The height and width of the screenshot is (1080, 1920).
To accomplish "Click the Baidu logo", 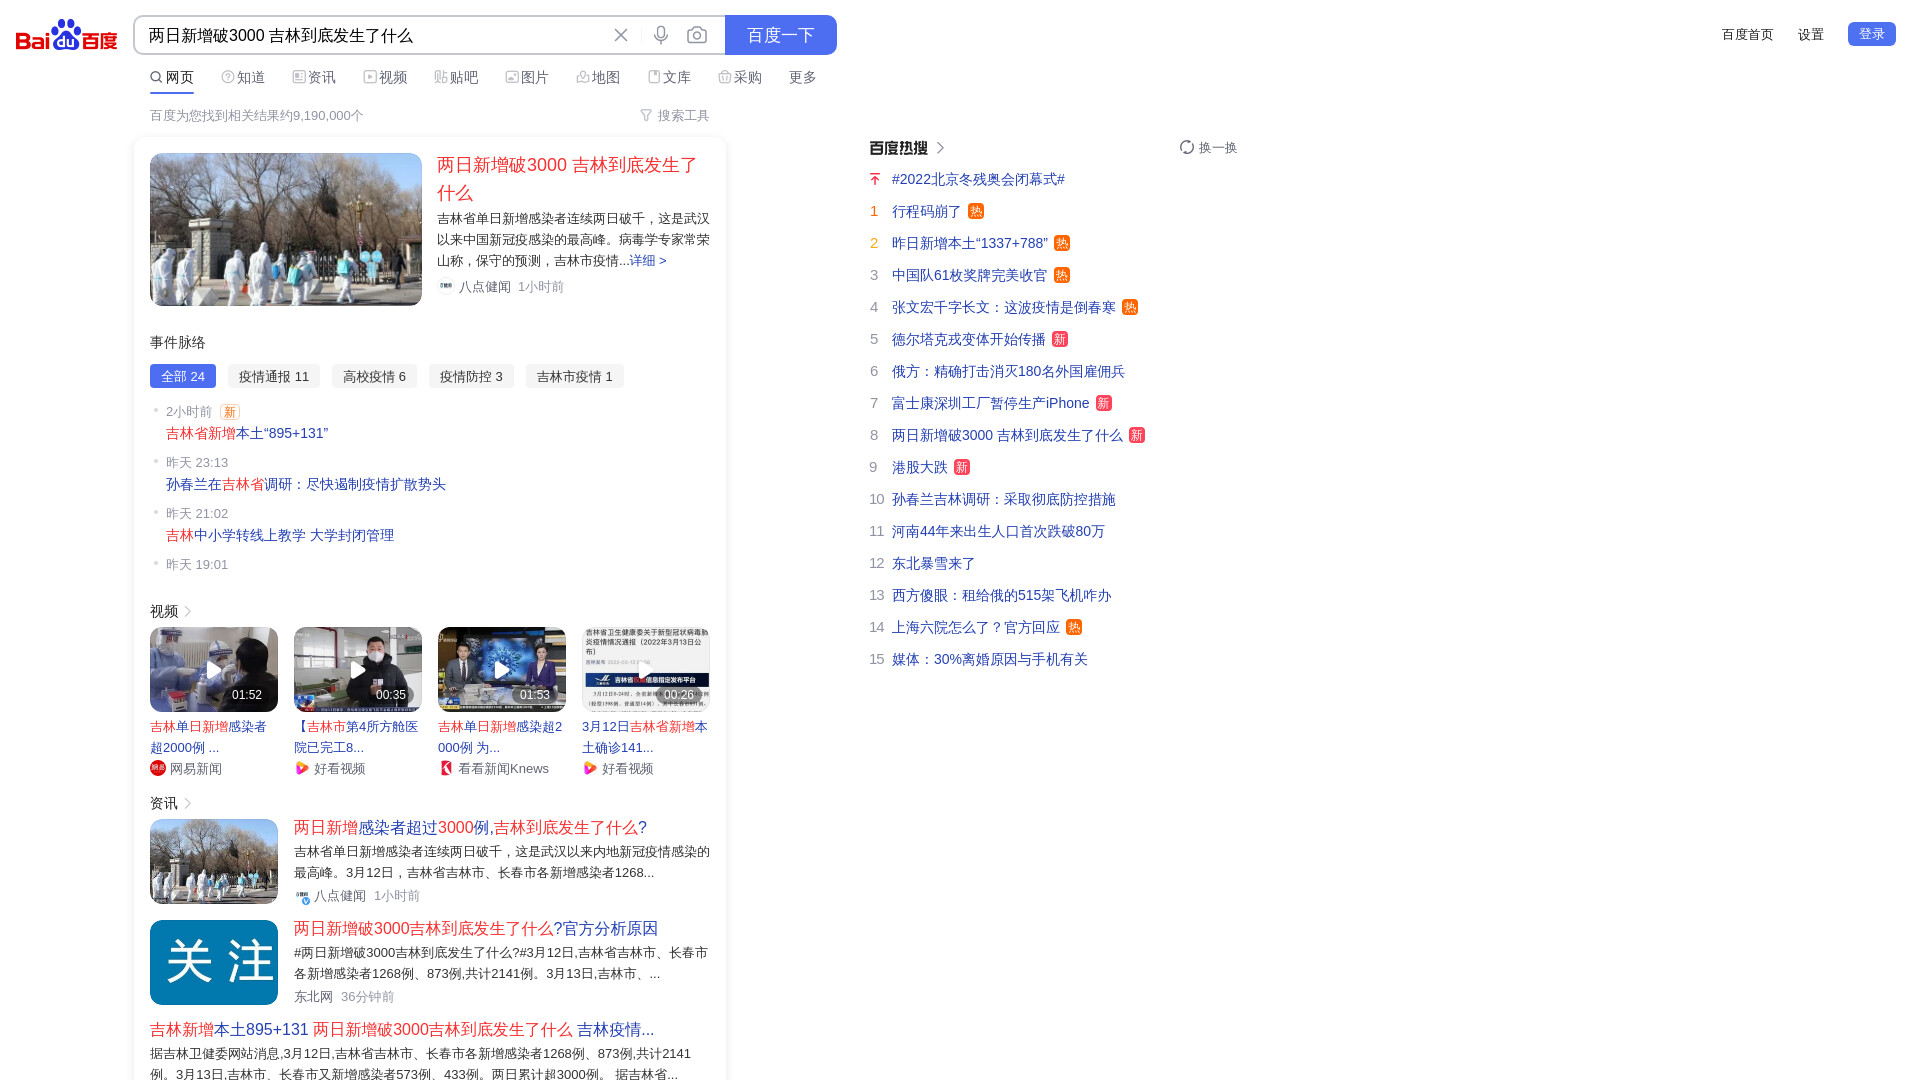I will [x=66, y=35].
